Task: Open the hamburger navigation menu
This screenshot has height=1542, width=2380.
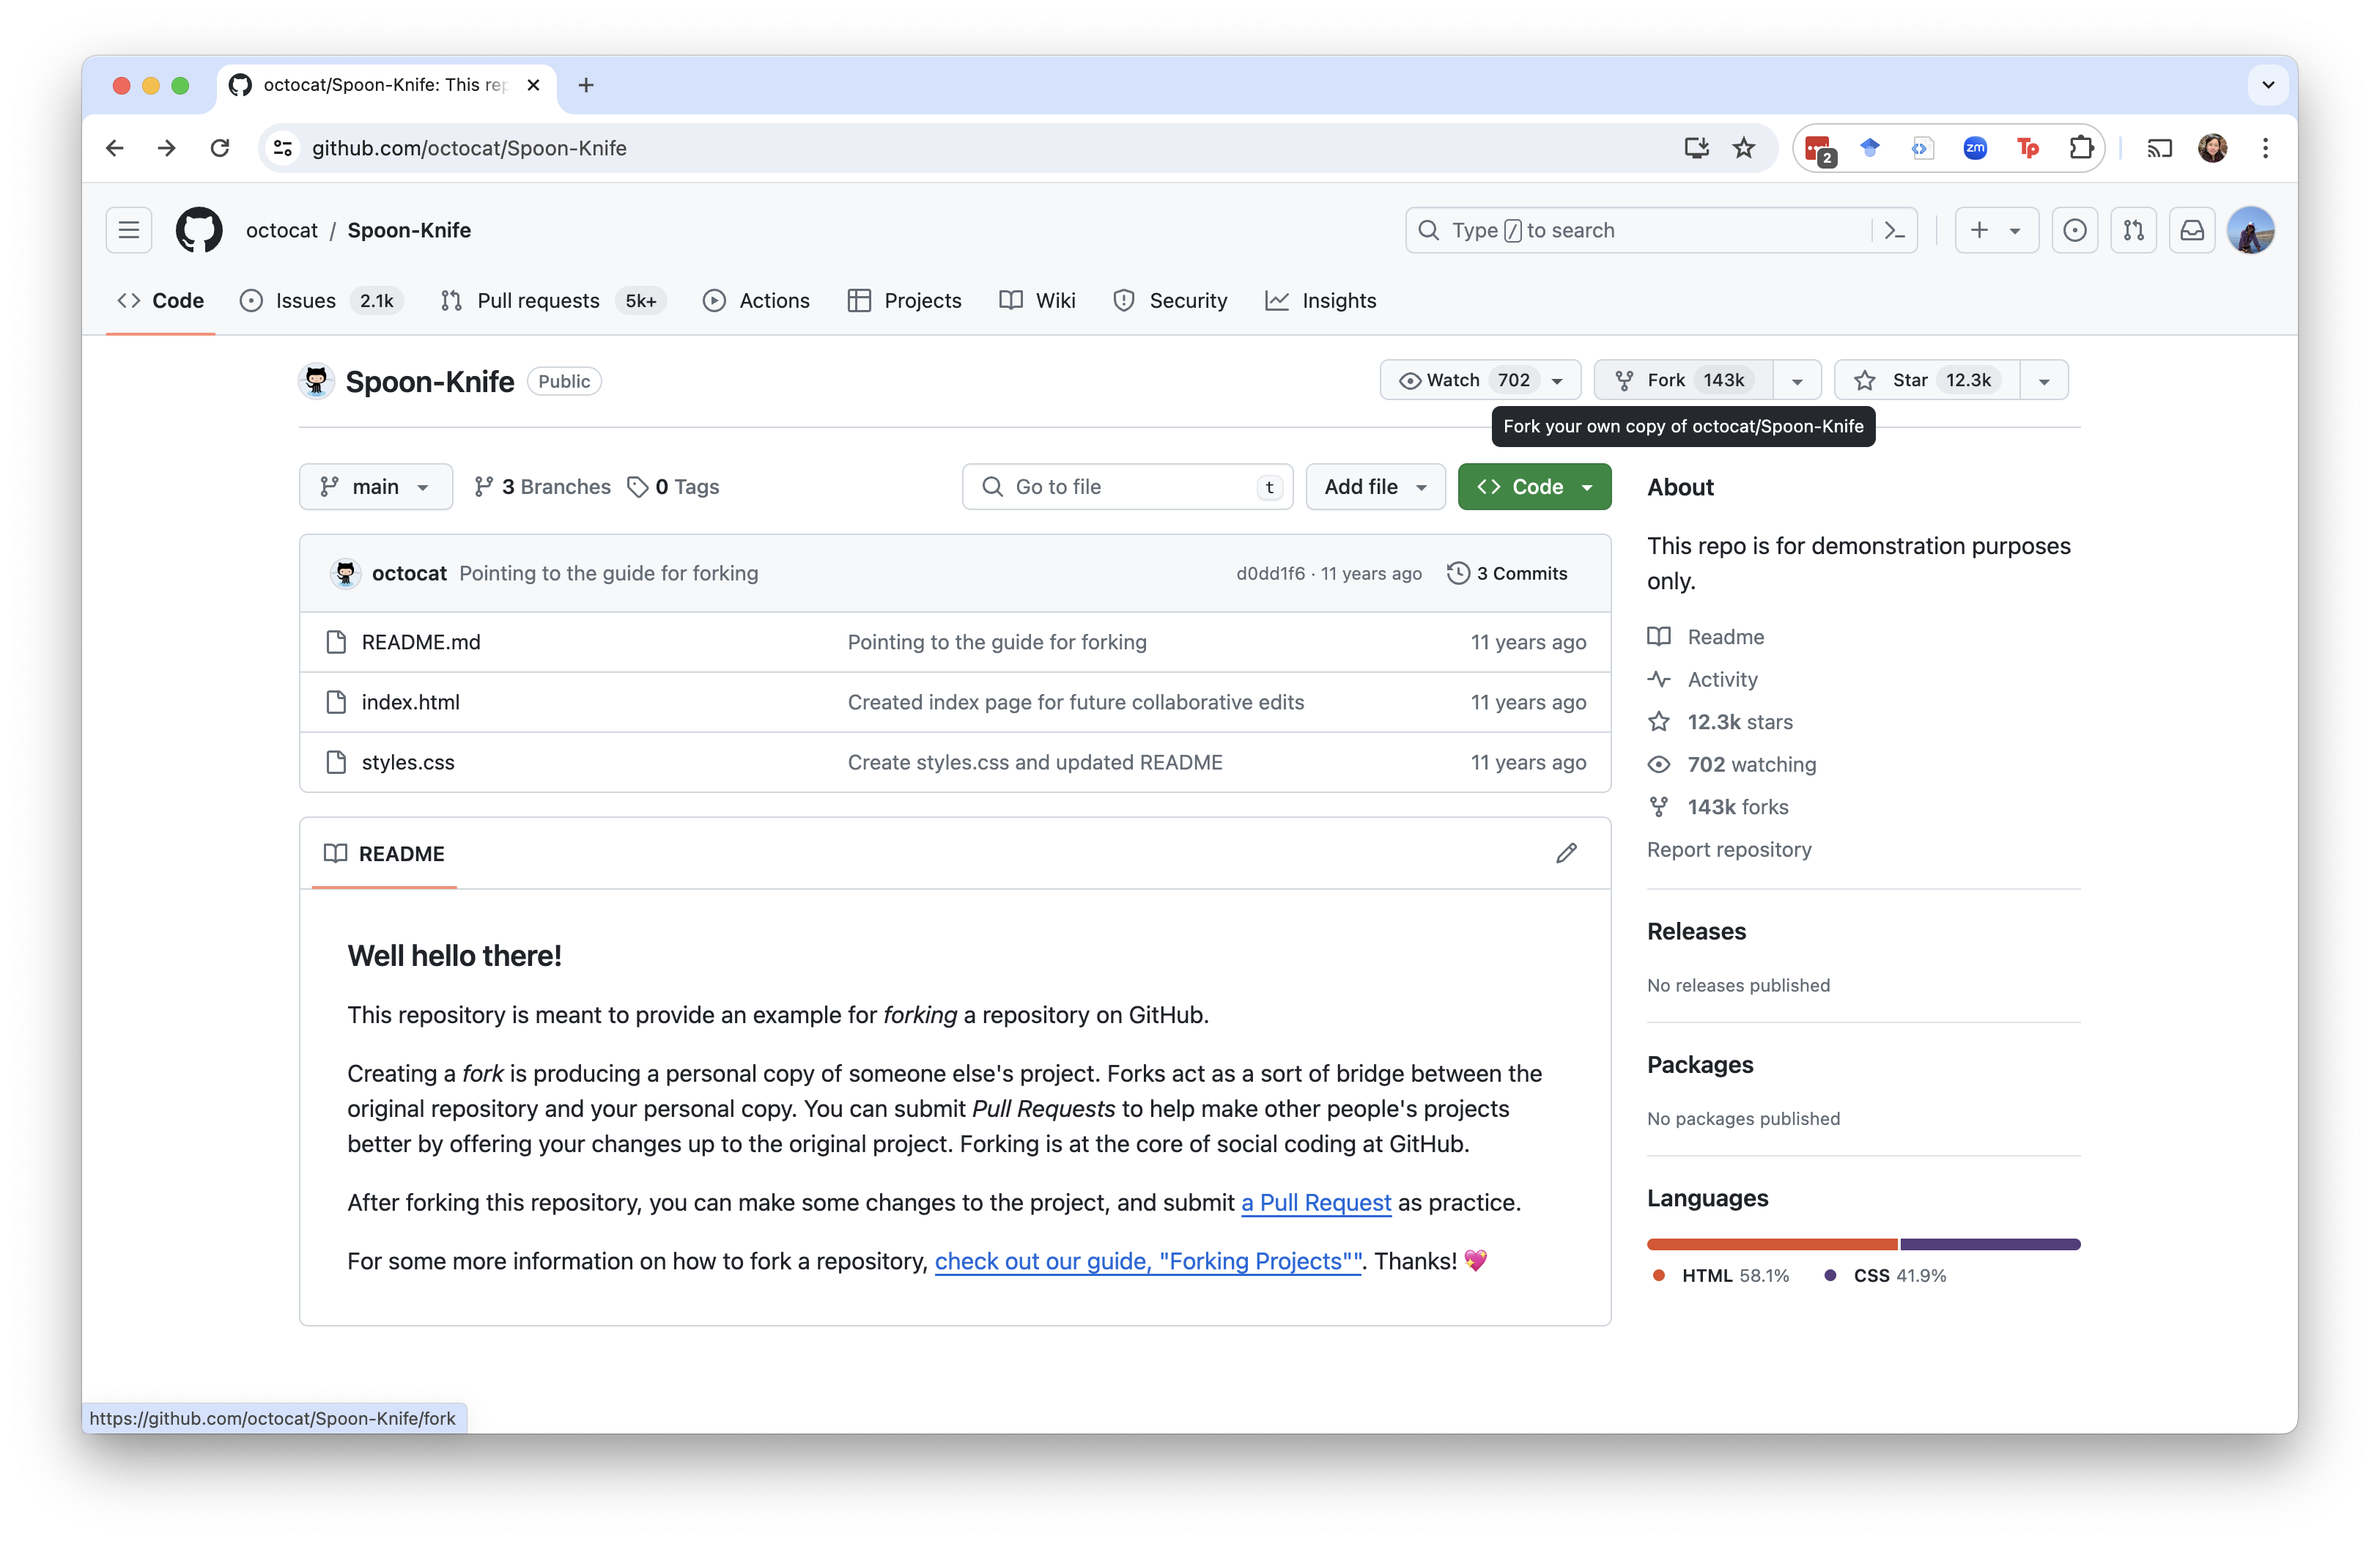Action: click(x=129, y=230)
